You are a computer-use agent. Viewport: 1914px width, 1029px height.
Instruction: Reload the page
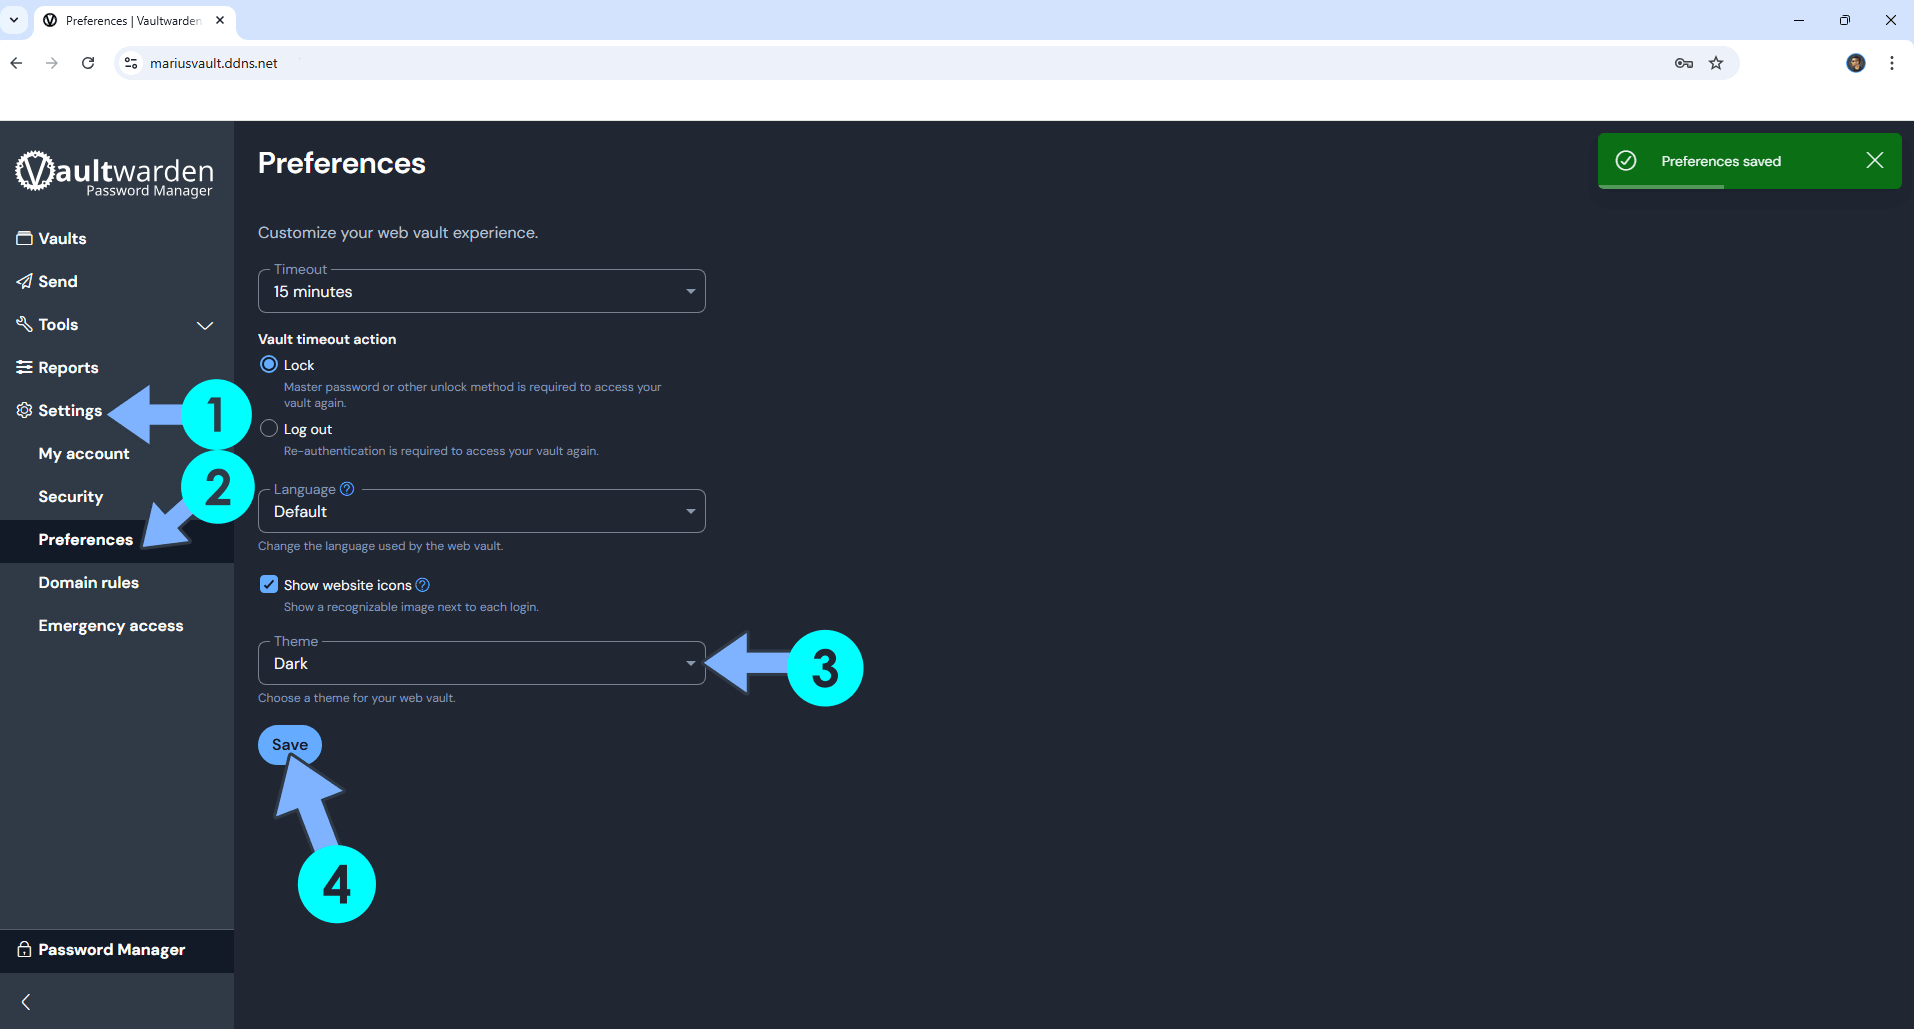[88, 63]
